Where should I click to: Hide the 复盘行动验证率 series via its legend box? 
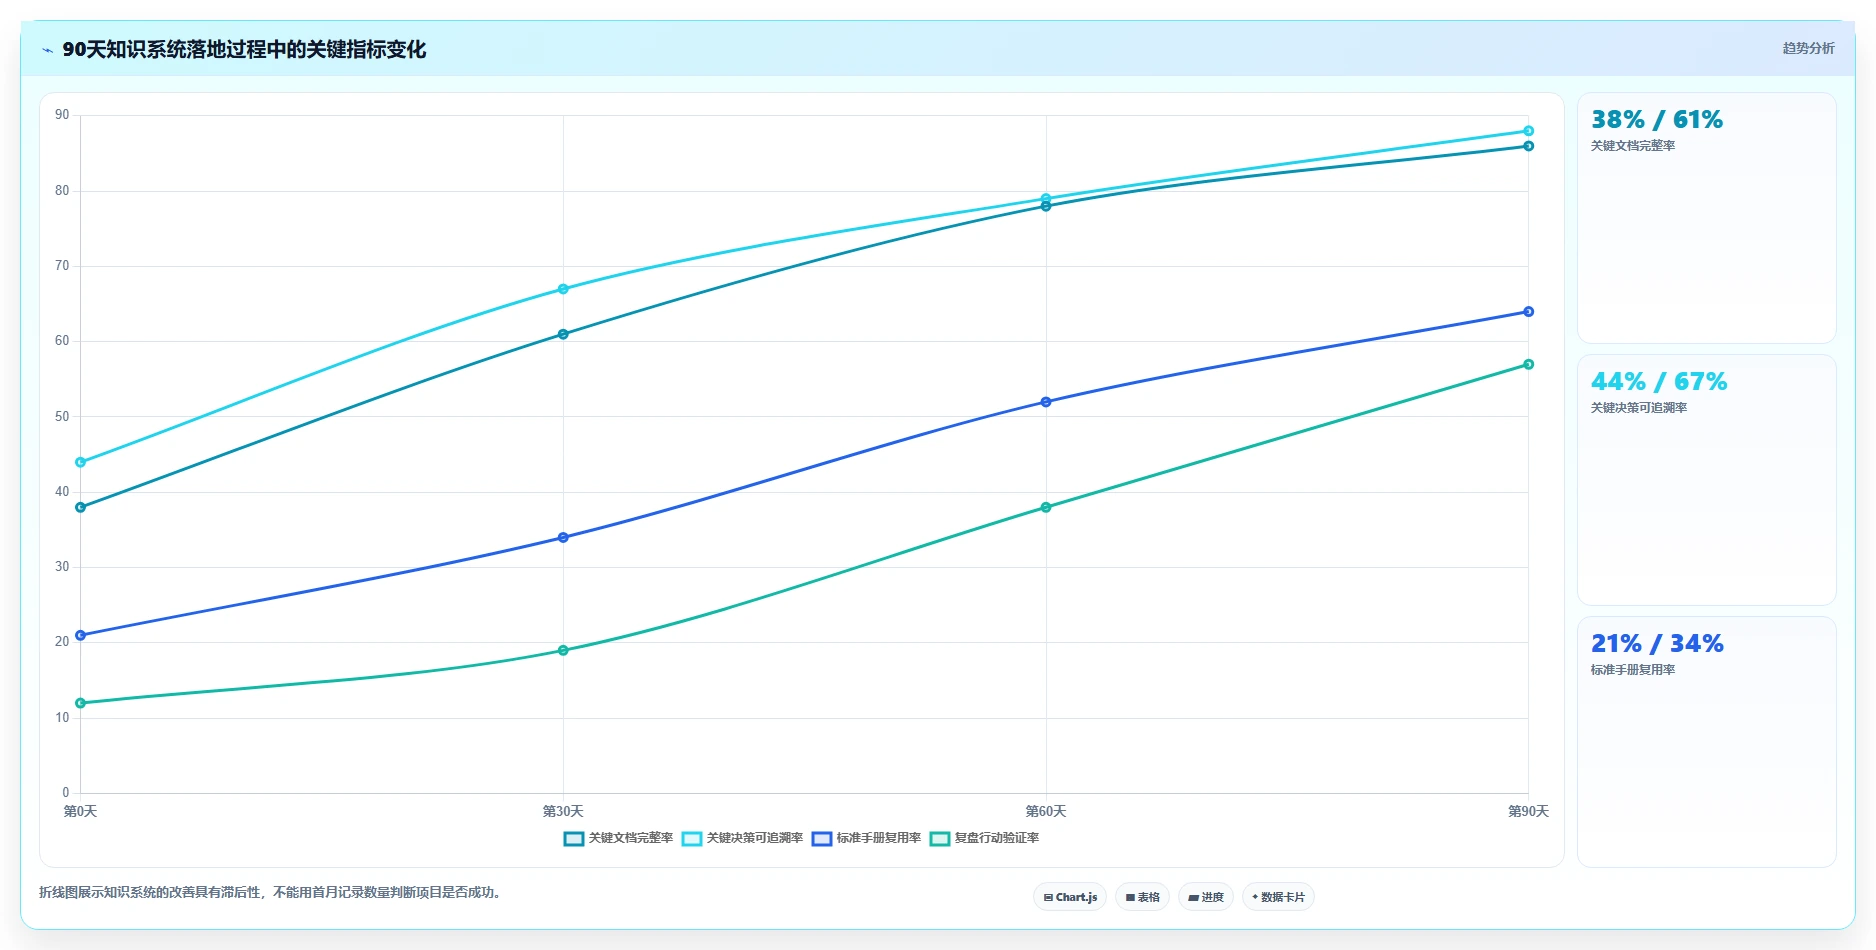(940, 839)
